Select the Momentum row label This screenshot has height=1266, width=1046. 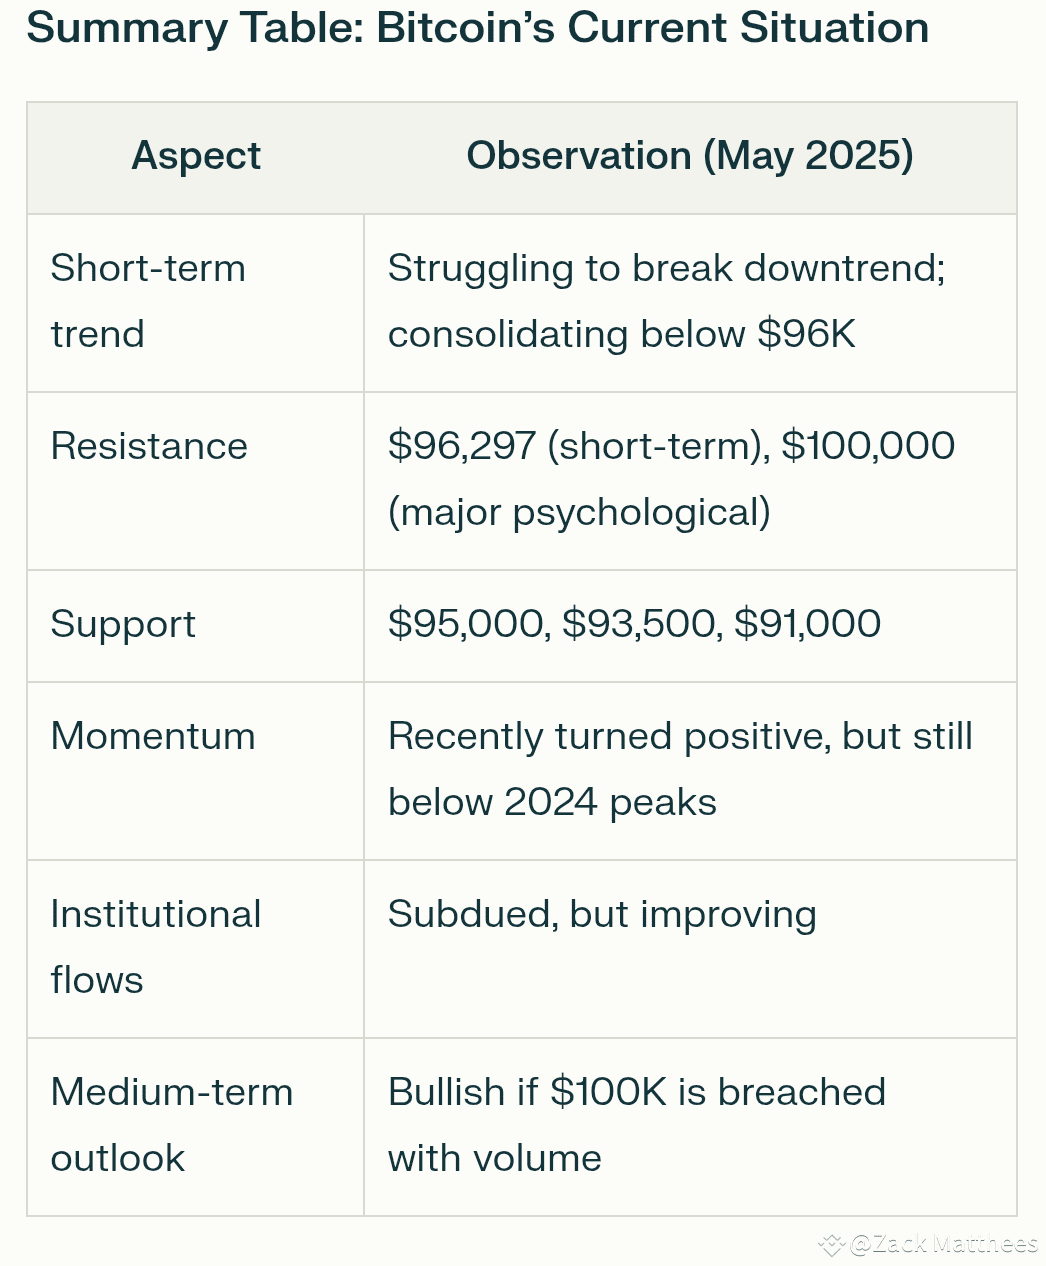(x=153, y=736)
